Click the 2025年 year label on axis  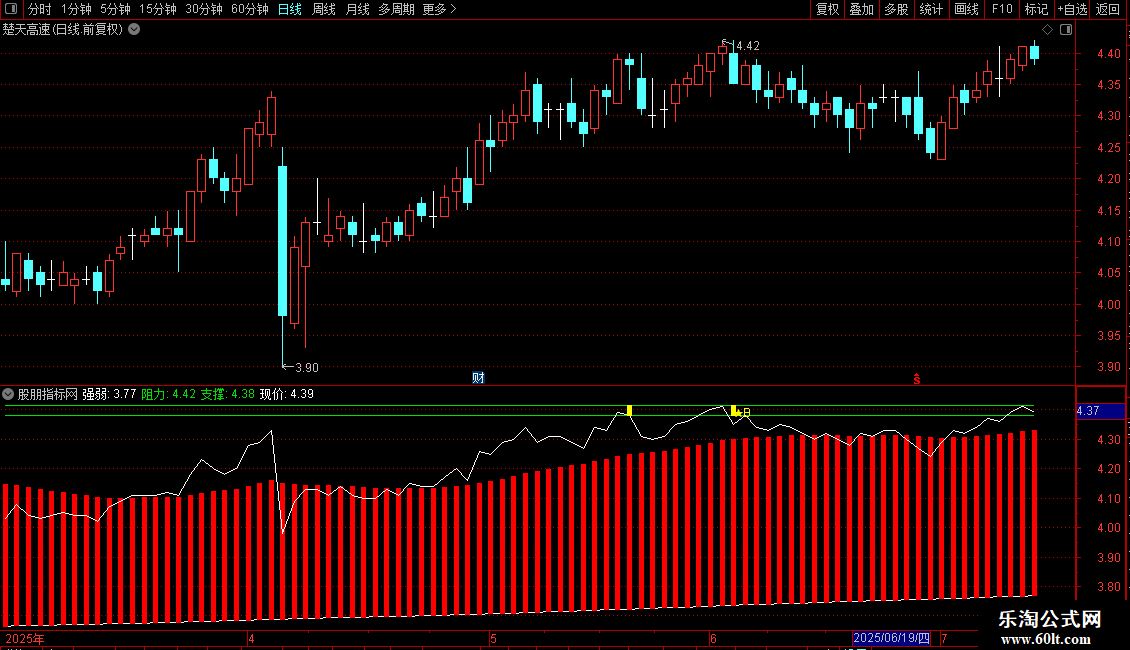25,639
